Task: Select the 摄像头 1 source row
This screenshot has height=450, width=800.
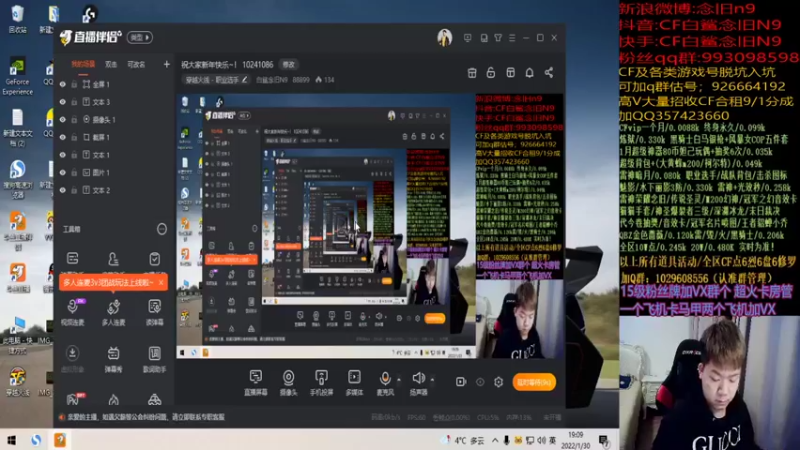Action: (114, 119)
